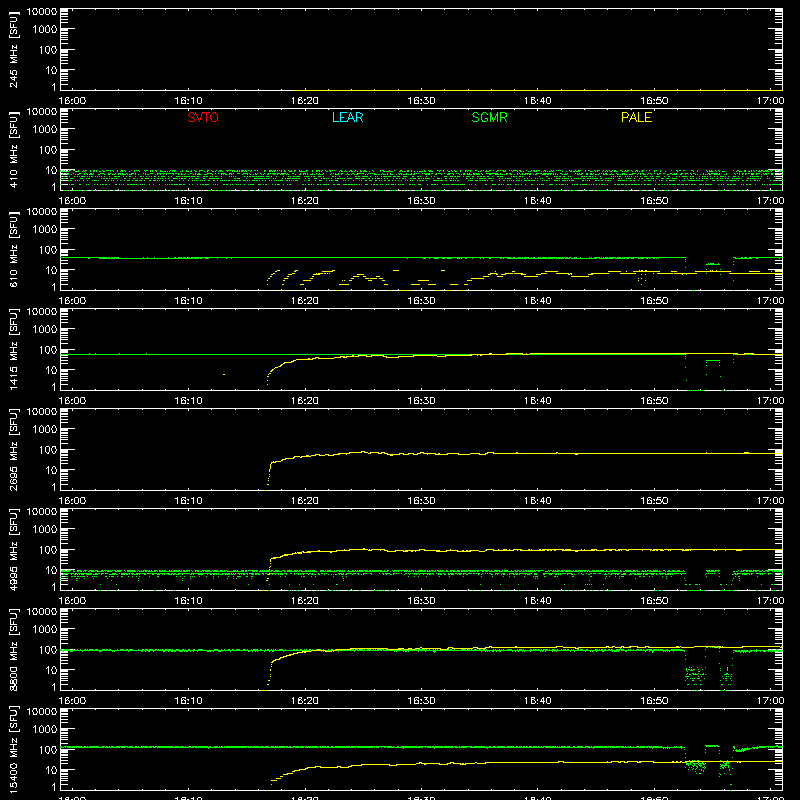The height and width of the screenshot is (800, 800).
Task: Select the 15400 MHz [SFU] axis title
Action: (x=14, y=750)
